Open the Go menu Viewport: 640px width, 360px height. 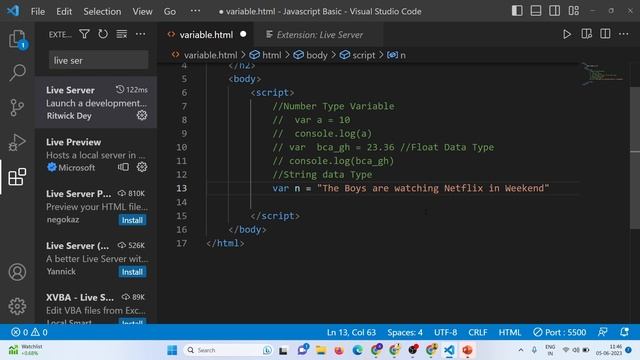[x=170, y=11]
